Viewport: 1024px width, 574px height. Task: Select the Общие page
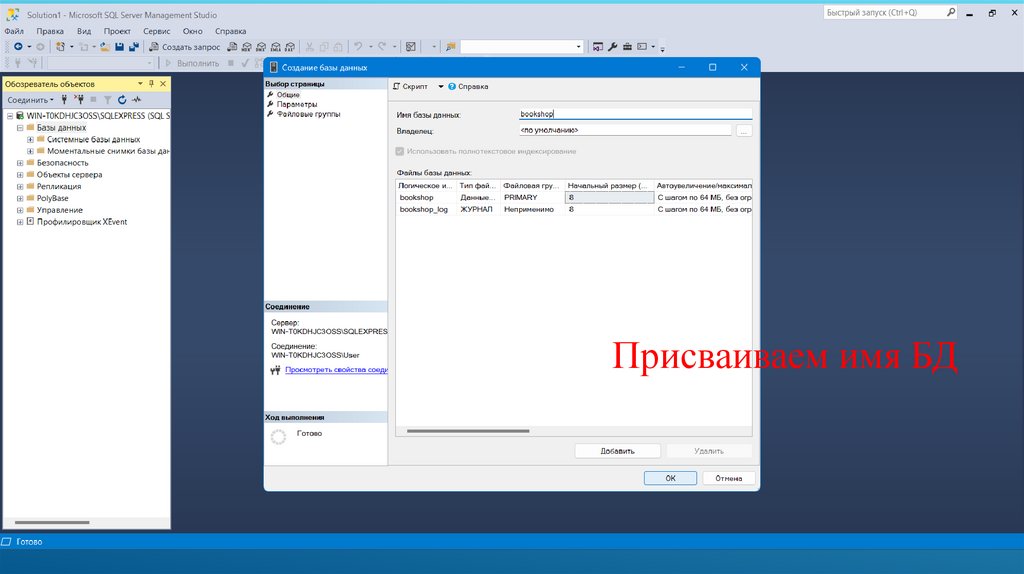coord(287,95)
